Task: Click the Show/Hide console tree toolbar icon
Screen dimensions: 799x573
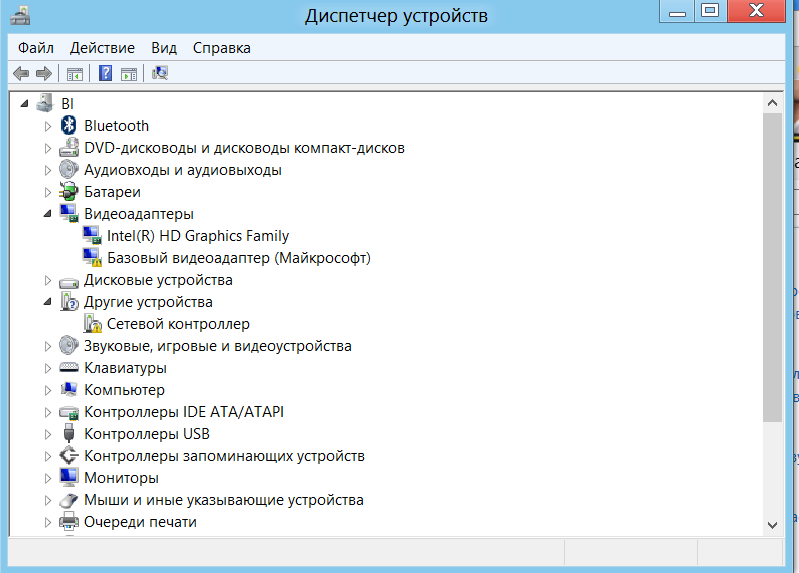Action: [74, 73]
